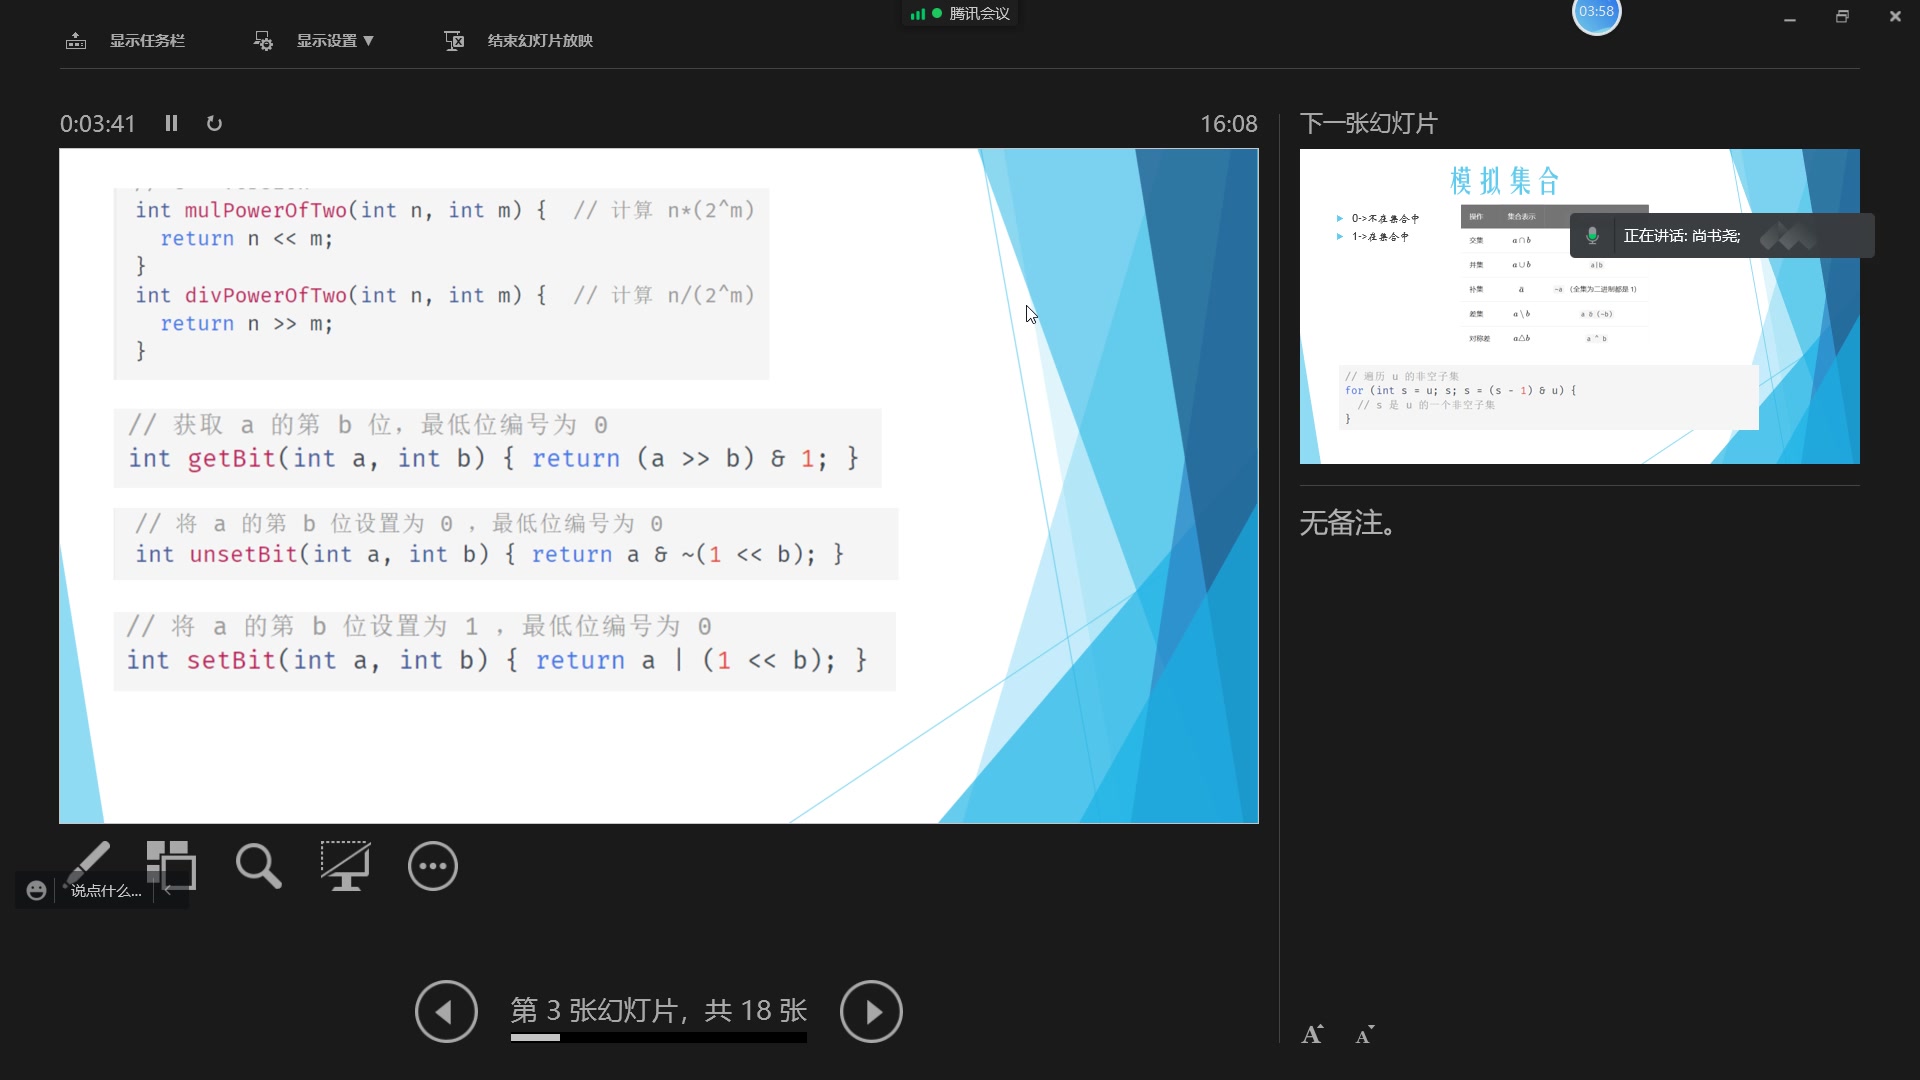The width and height of the screenshot is (1920, 1080).
Task: Click the Show Taskbar label
Action: click(147, 41)
